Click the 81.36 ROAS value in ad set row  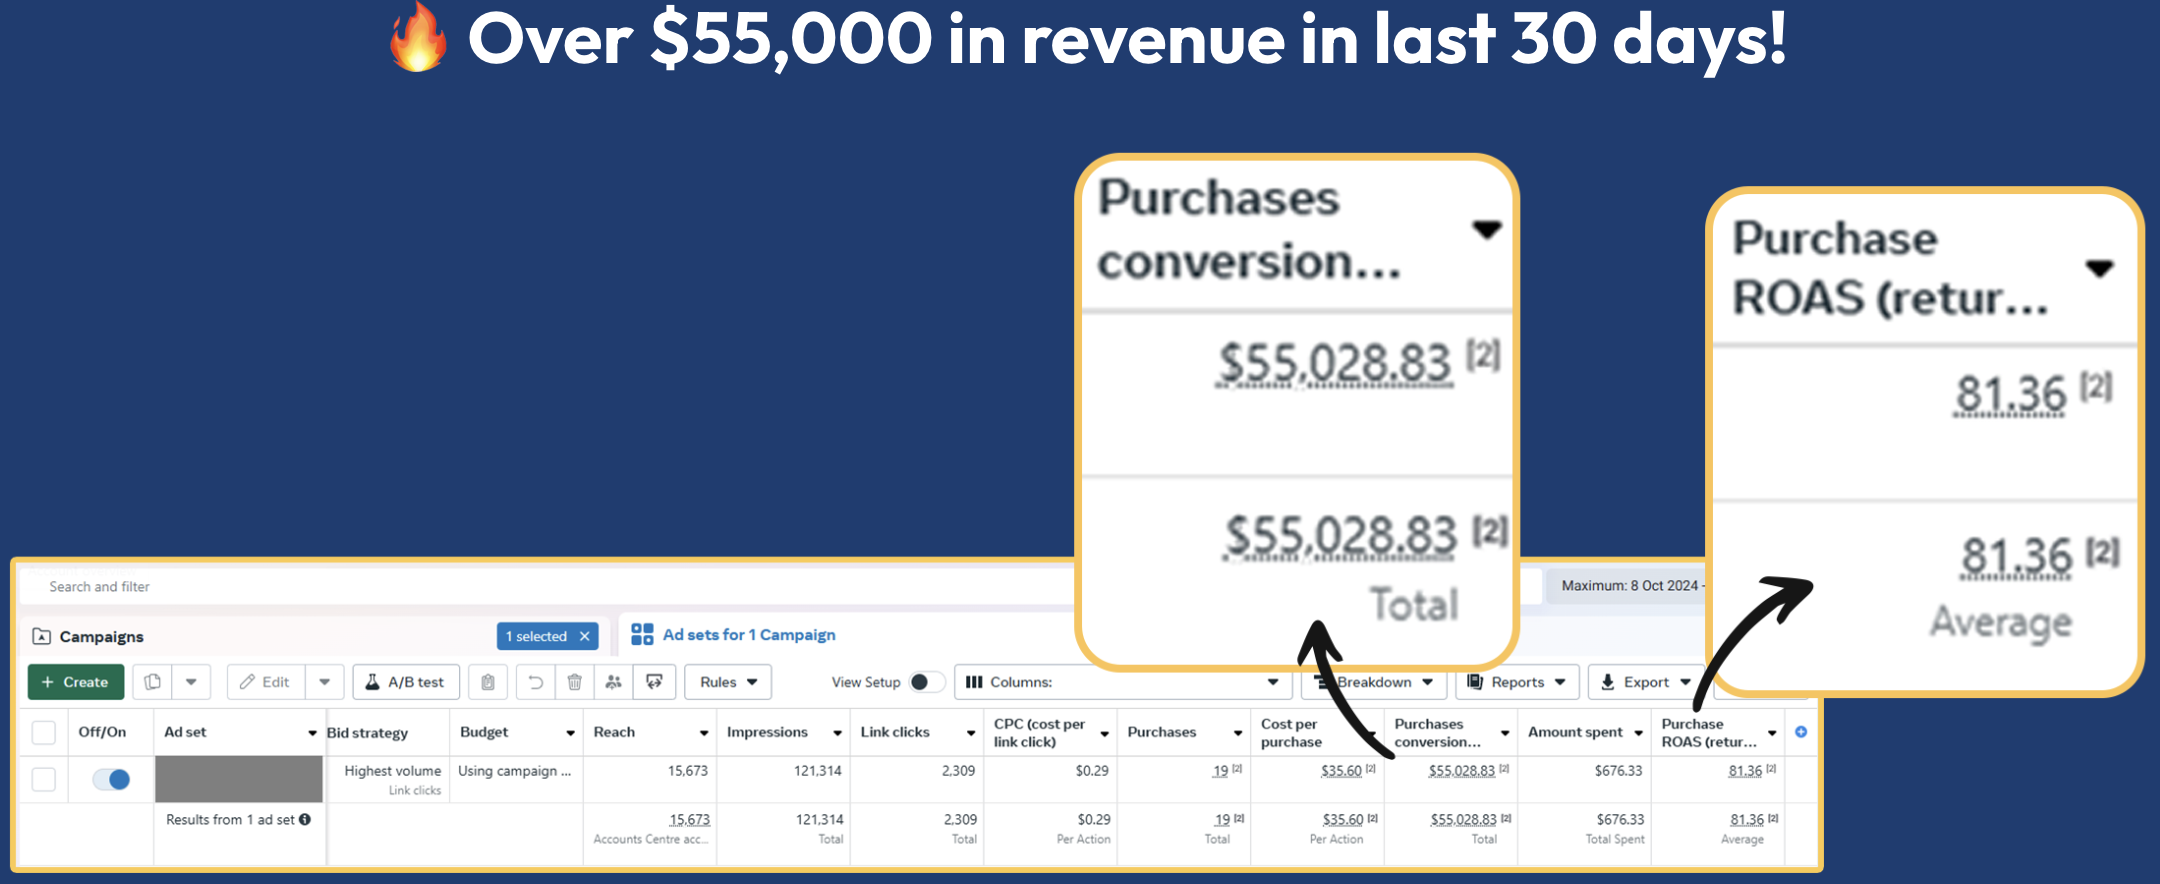[x=1745, y=771]
